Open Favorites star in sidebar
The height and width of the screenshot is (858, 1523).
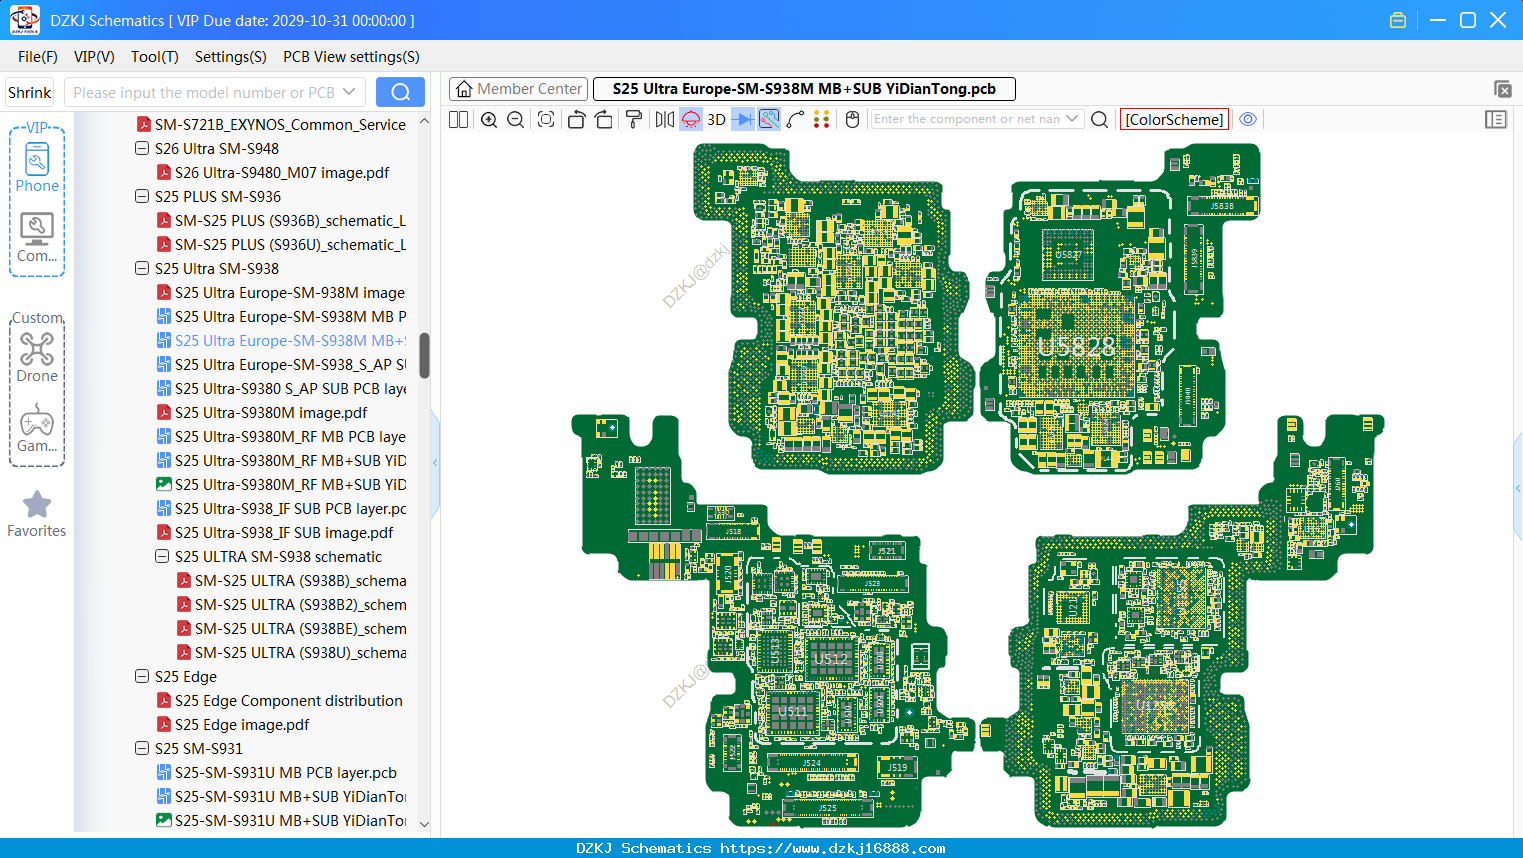(x=37, y=514)
